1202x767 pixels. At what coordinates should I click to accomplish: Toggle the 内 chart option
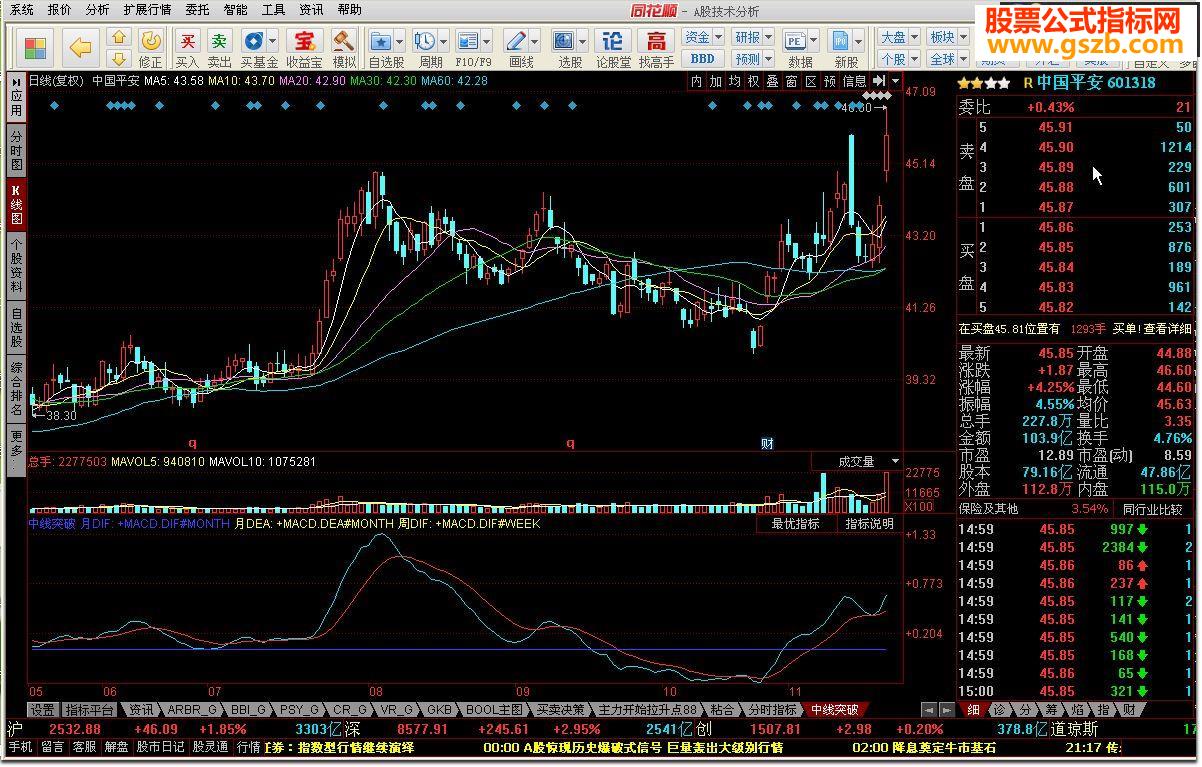coord(697,81)
